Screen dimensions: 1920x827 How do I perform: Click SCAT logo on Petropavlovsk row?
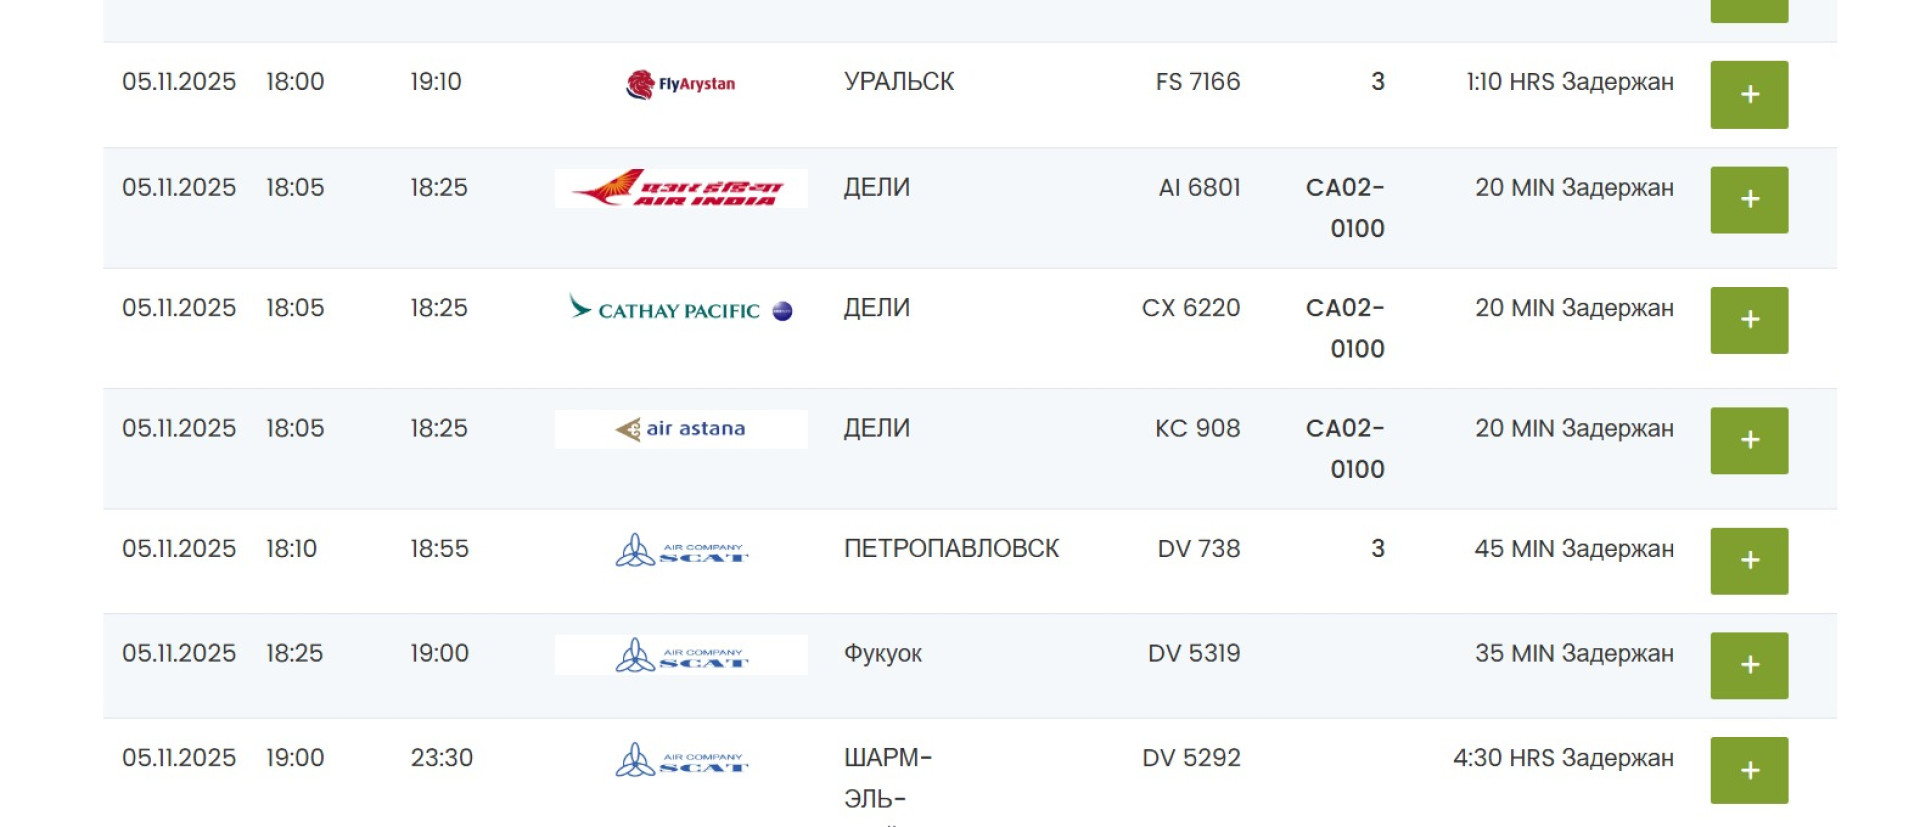coord(681,550)
